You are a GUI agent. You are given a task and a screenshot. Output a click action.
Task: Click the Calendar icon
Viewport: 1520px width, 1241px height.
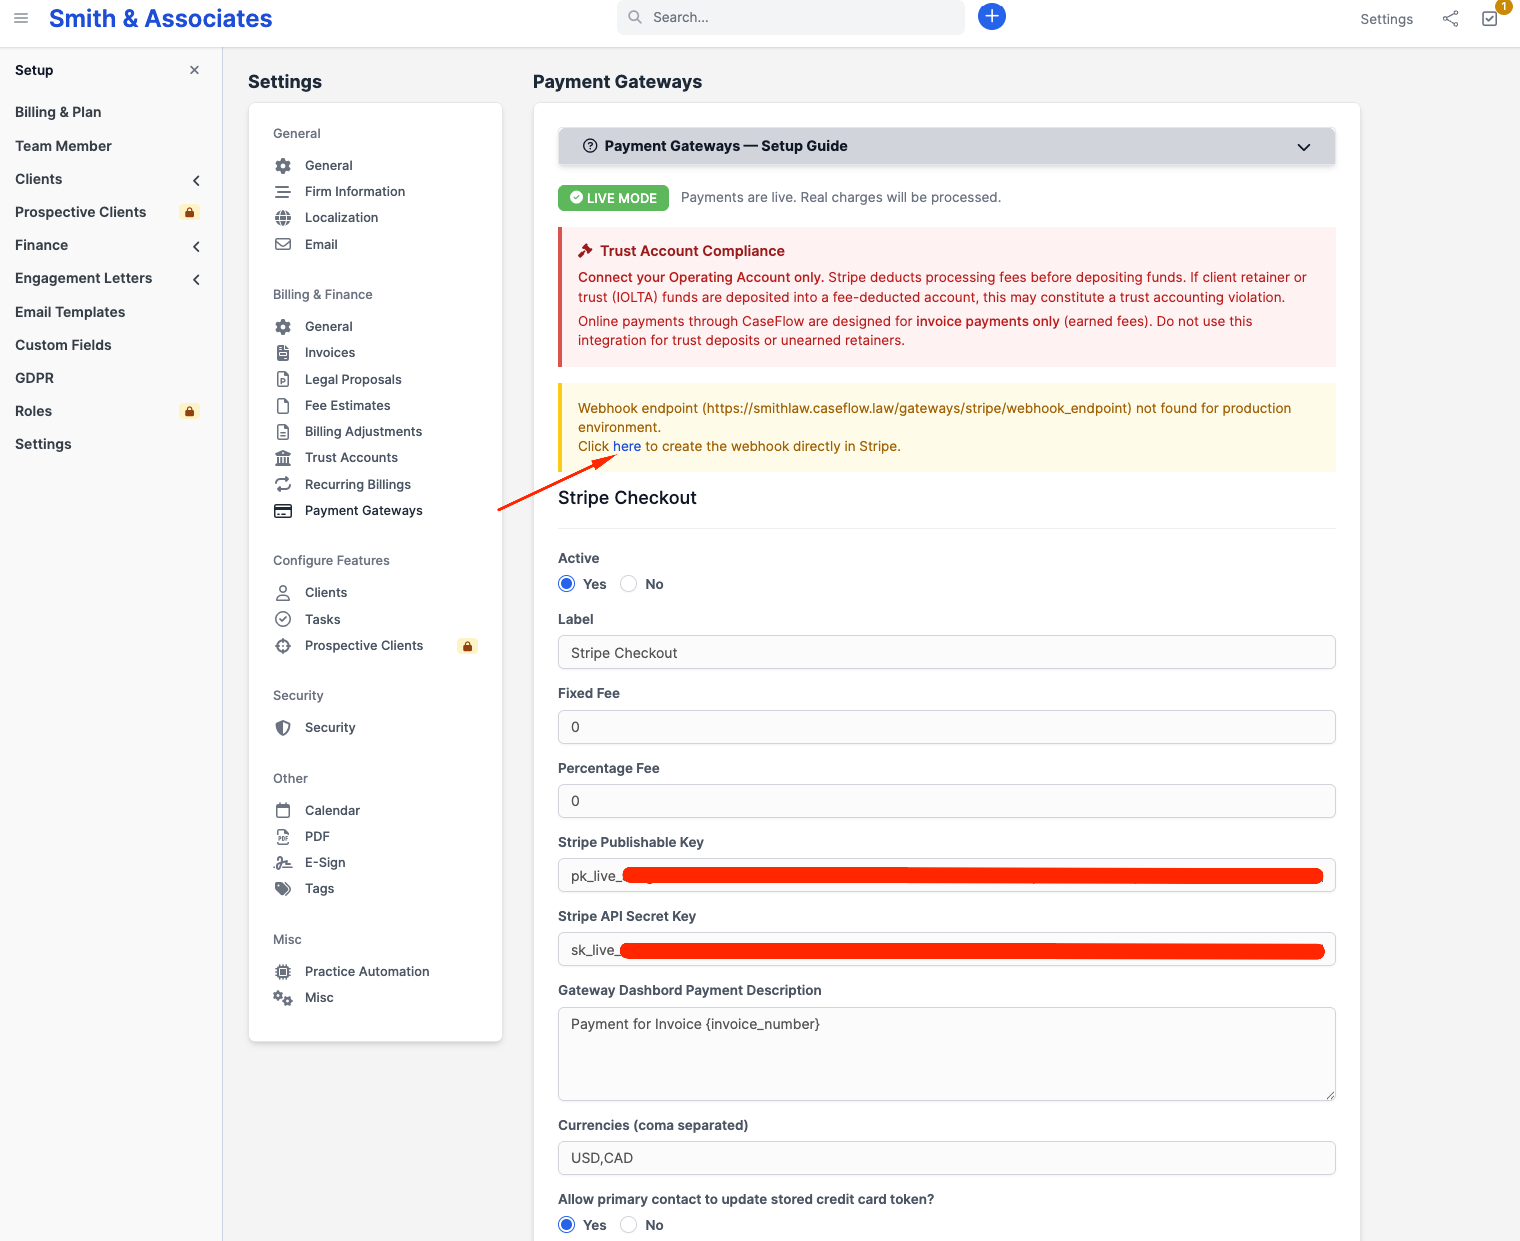pos(283,810)
